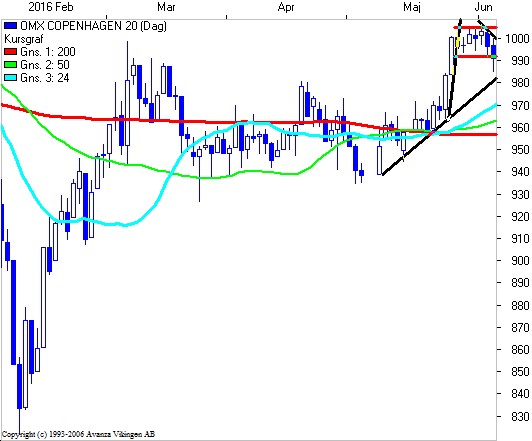Screen dimensions: 532x441
Task: Click the 'Mar' month axis label
Action: point(166,7)
